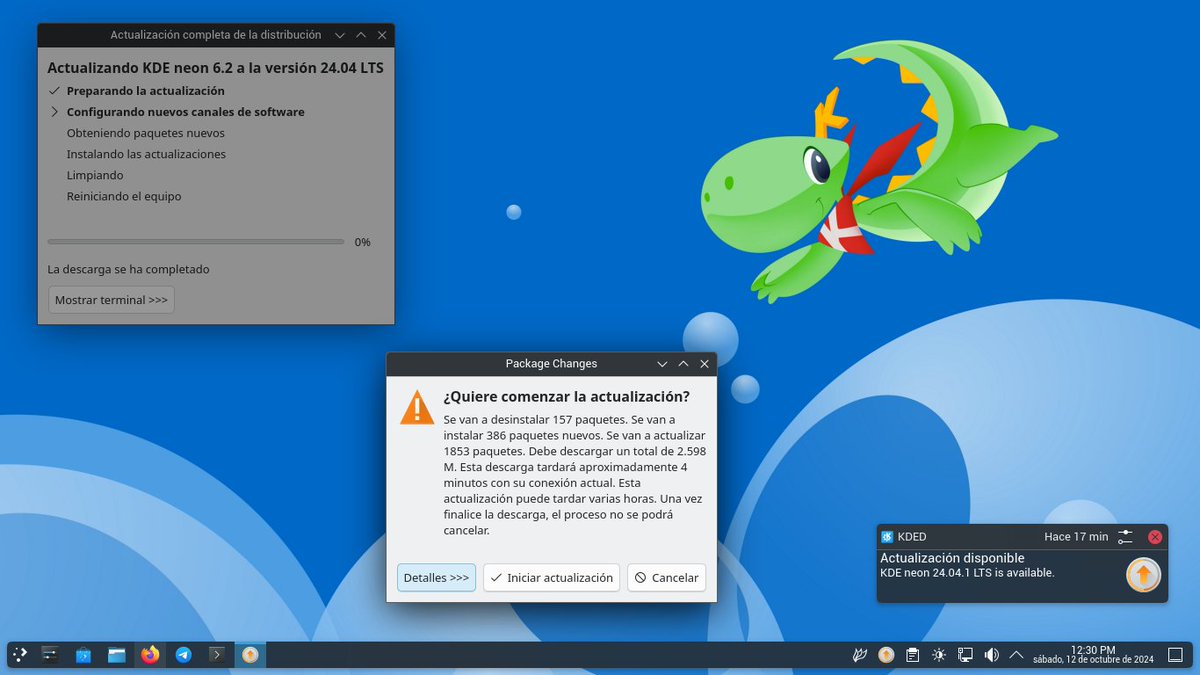The width and height of the screenshot is (1200, 675).
Task: Open System Settings from the taskbar
Action: coord(52,655)
